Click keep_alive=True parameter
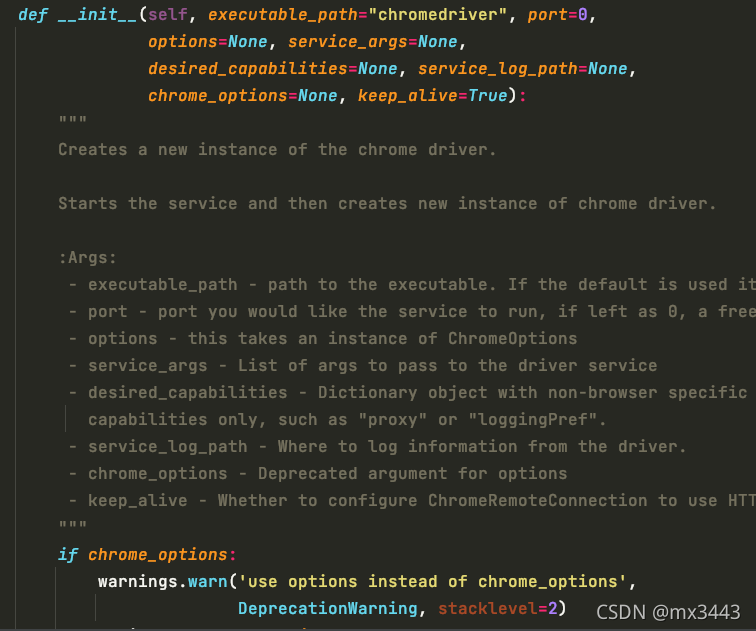The height and width of the screenshot is (631, 756). coord(432,96)
